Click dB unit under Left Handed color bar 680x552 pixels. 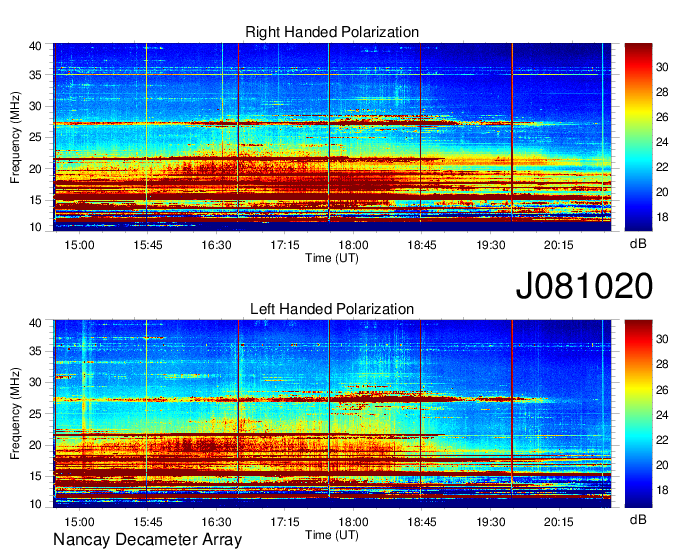(638, 519)
